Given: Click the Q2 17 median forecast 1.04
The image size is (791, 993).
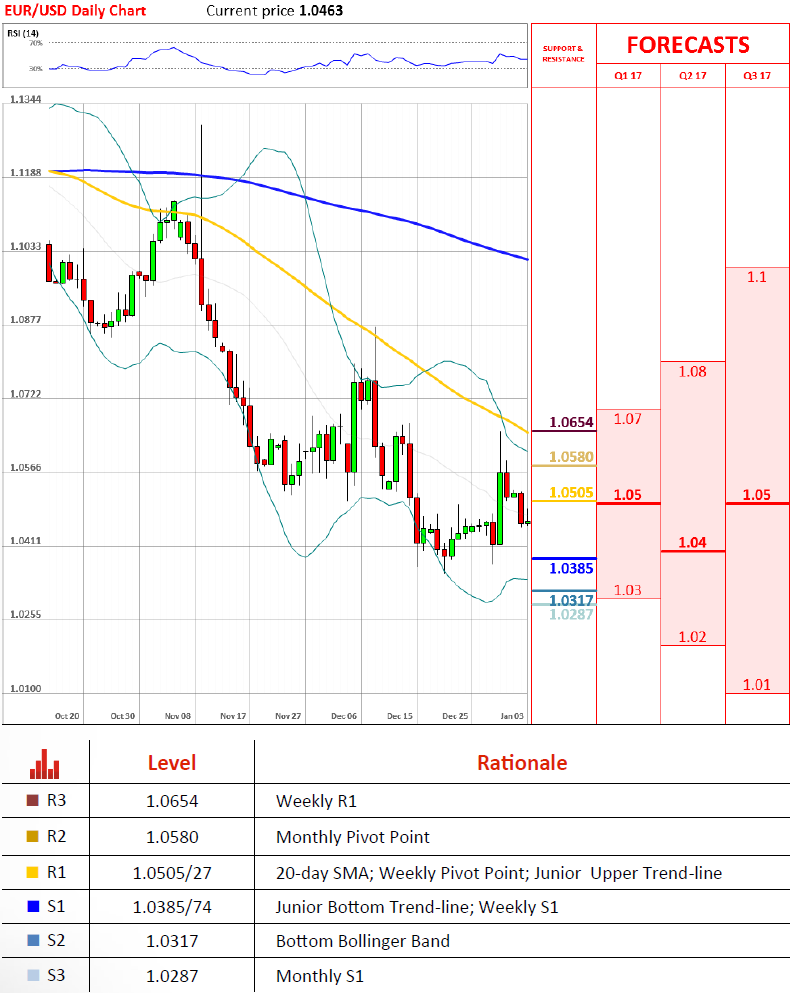Looking at the screenshot, I should tap(692, 543).
